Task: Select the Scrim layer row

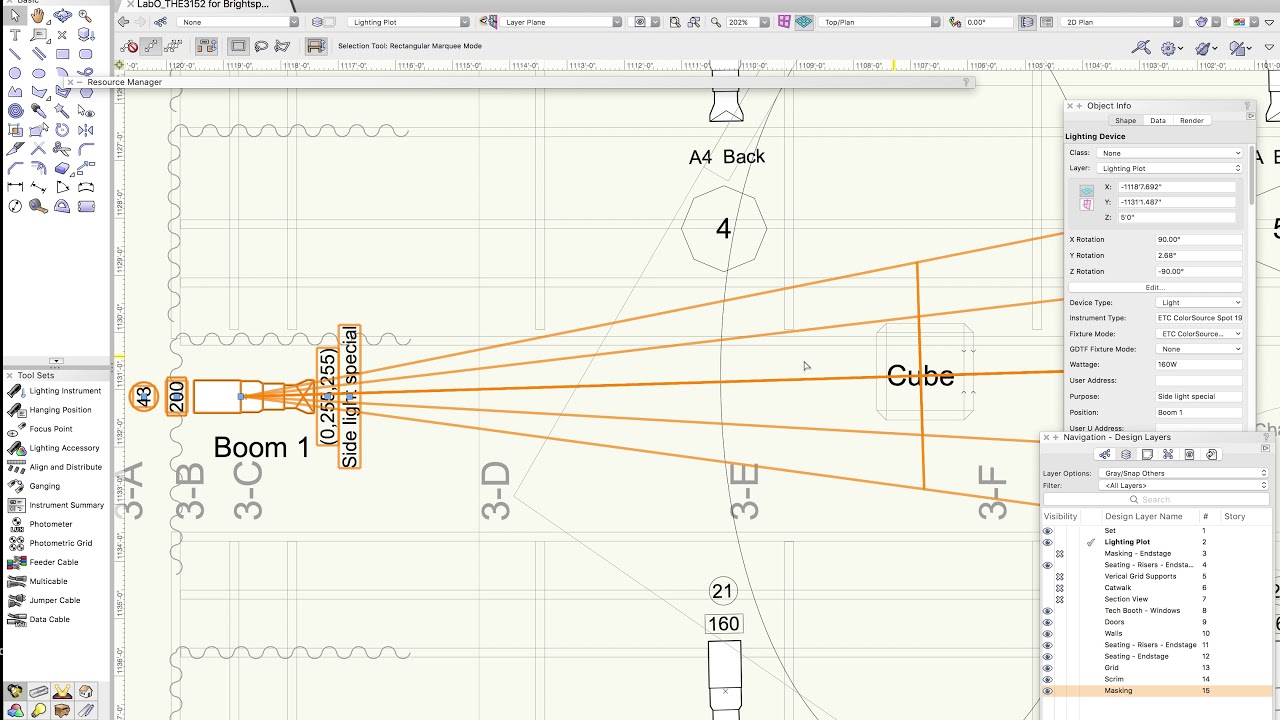Action: tap(1155, 679)
